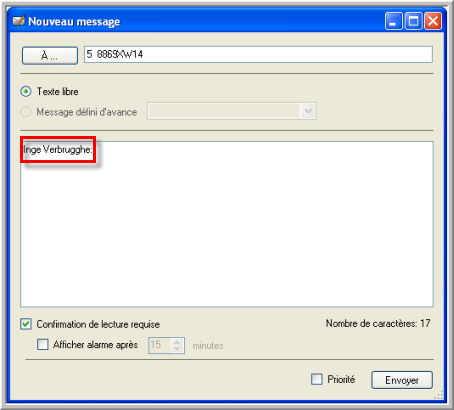Open the recipient picker with À... button

(50, 55)
